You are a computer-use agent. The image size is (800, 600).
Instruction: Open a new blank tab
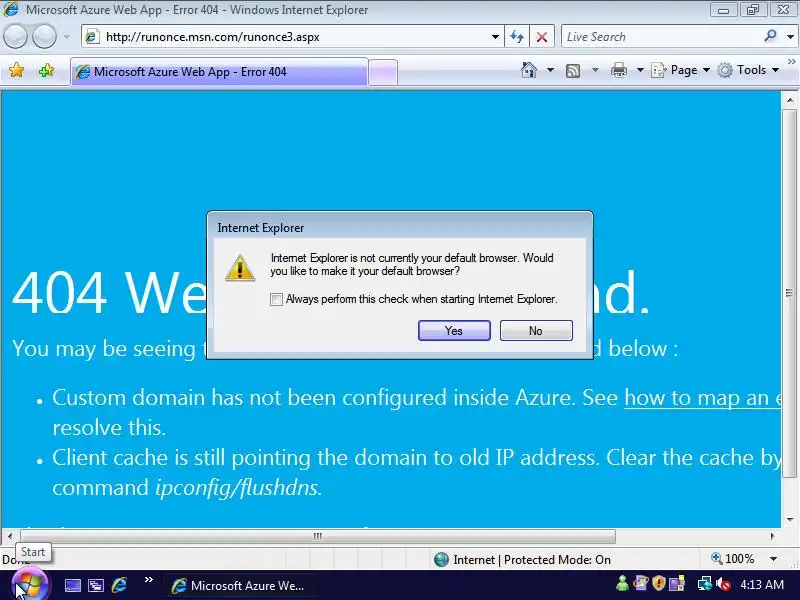[x=383, y=72]
